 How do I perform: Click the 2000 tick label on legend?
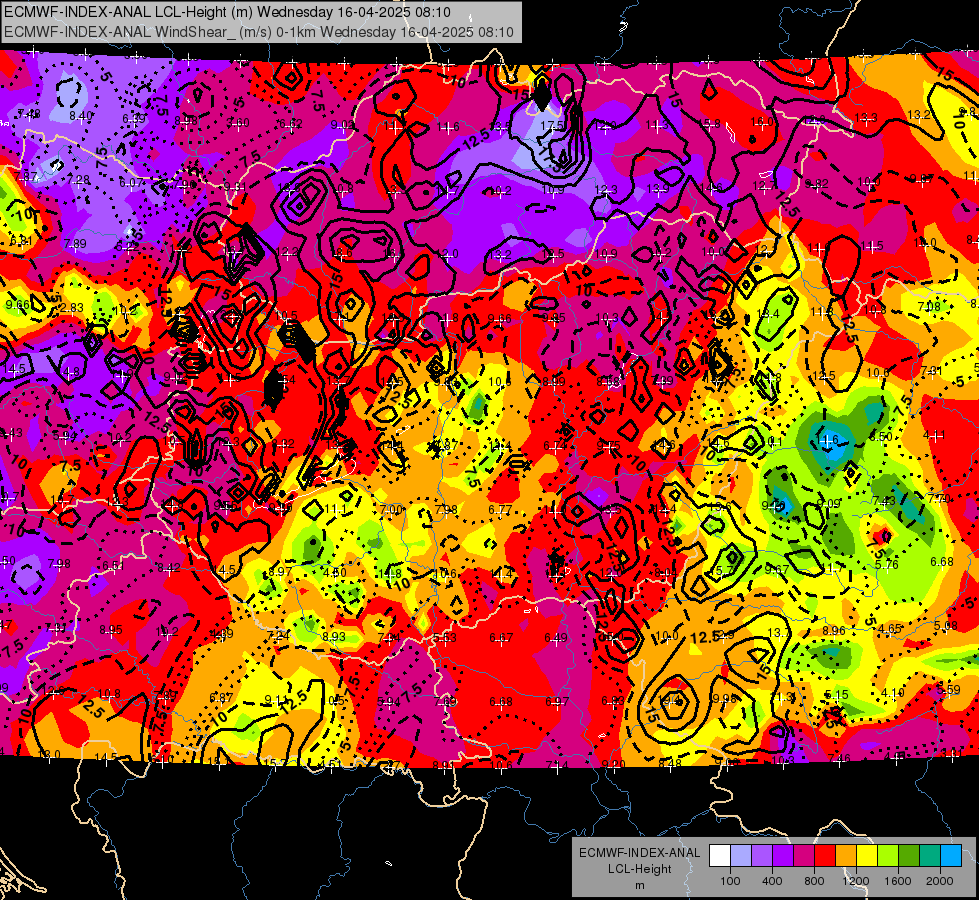pyautogui.click(x=940, y=881)
